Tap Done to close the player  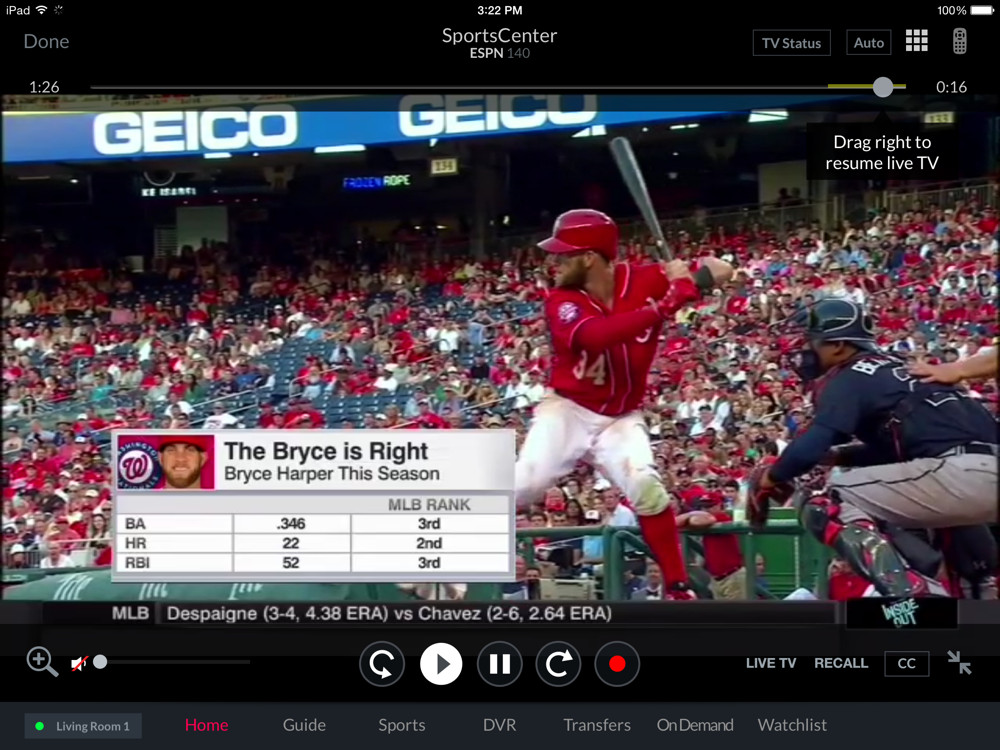point(46,41)
